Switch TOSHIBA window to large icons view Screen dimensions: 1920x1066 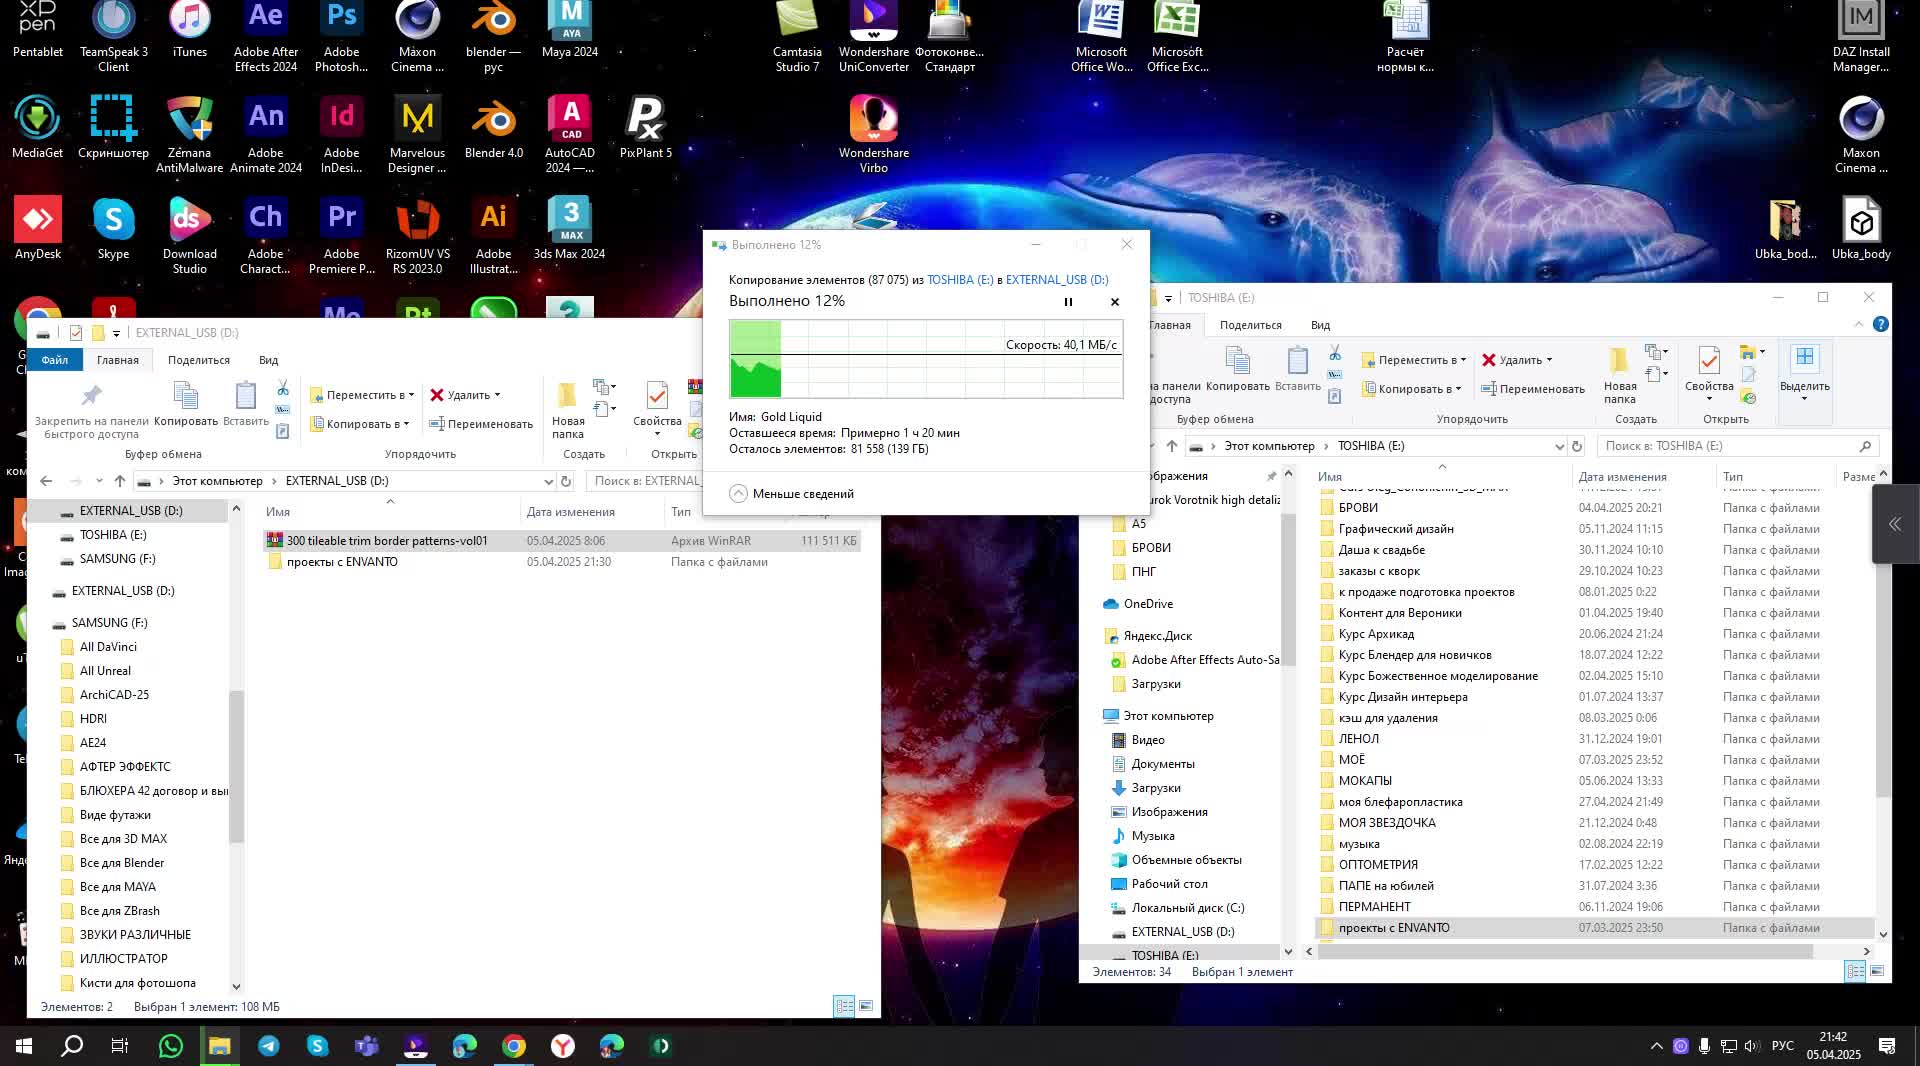tap(1877, 971)
